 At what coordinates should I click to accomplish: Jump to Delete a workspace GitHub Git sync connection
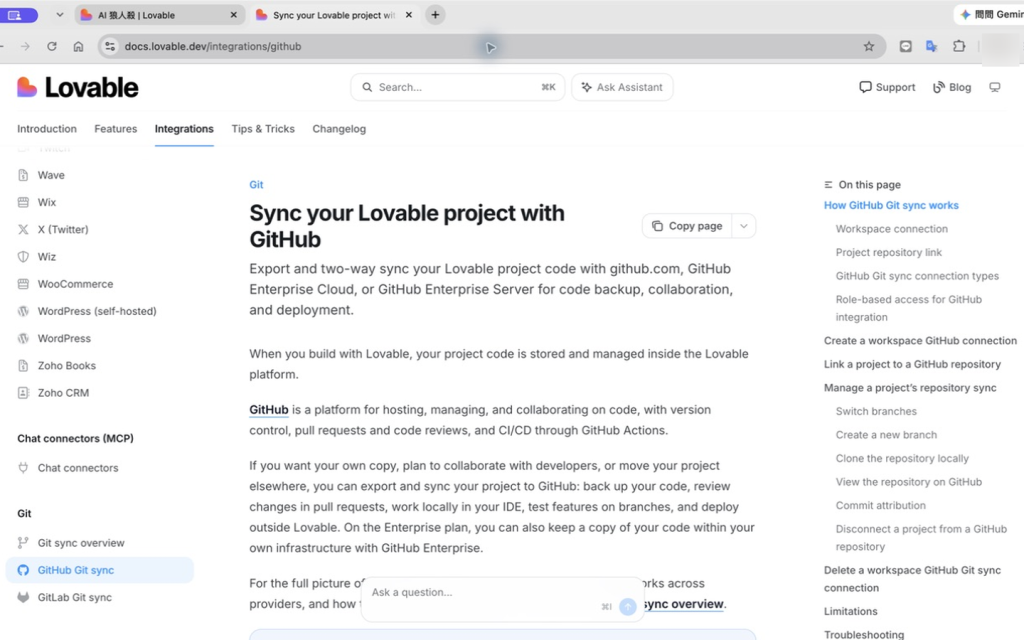coord(912,579)
